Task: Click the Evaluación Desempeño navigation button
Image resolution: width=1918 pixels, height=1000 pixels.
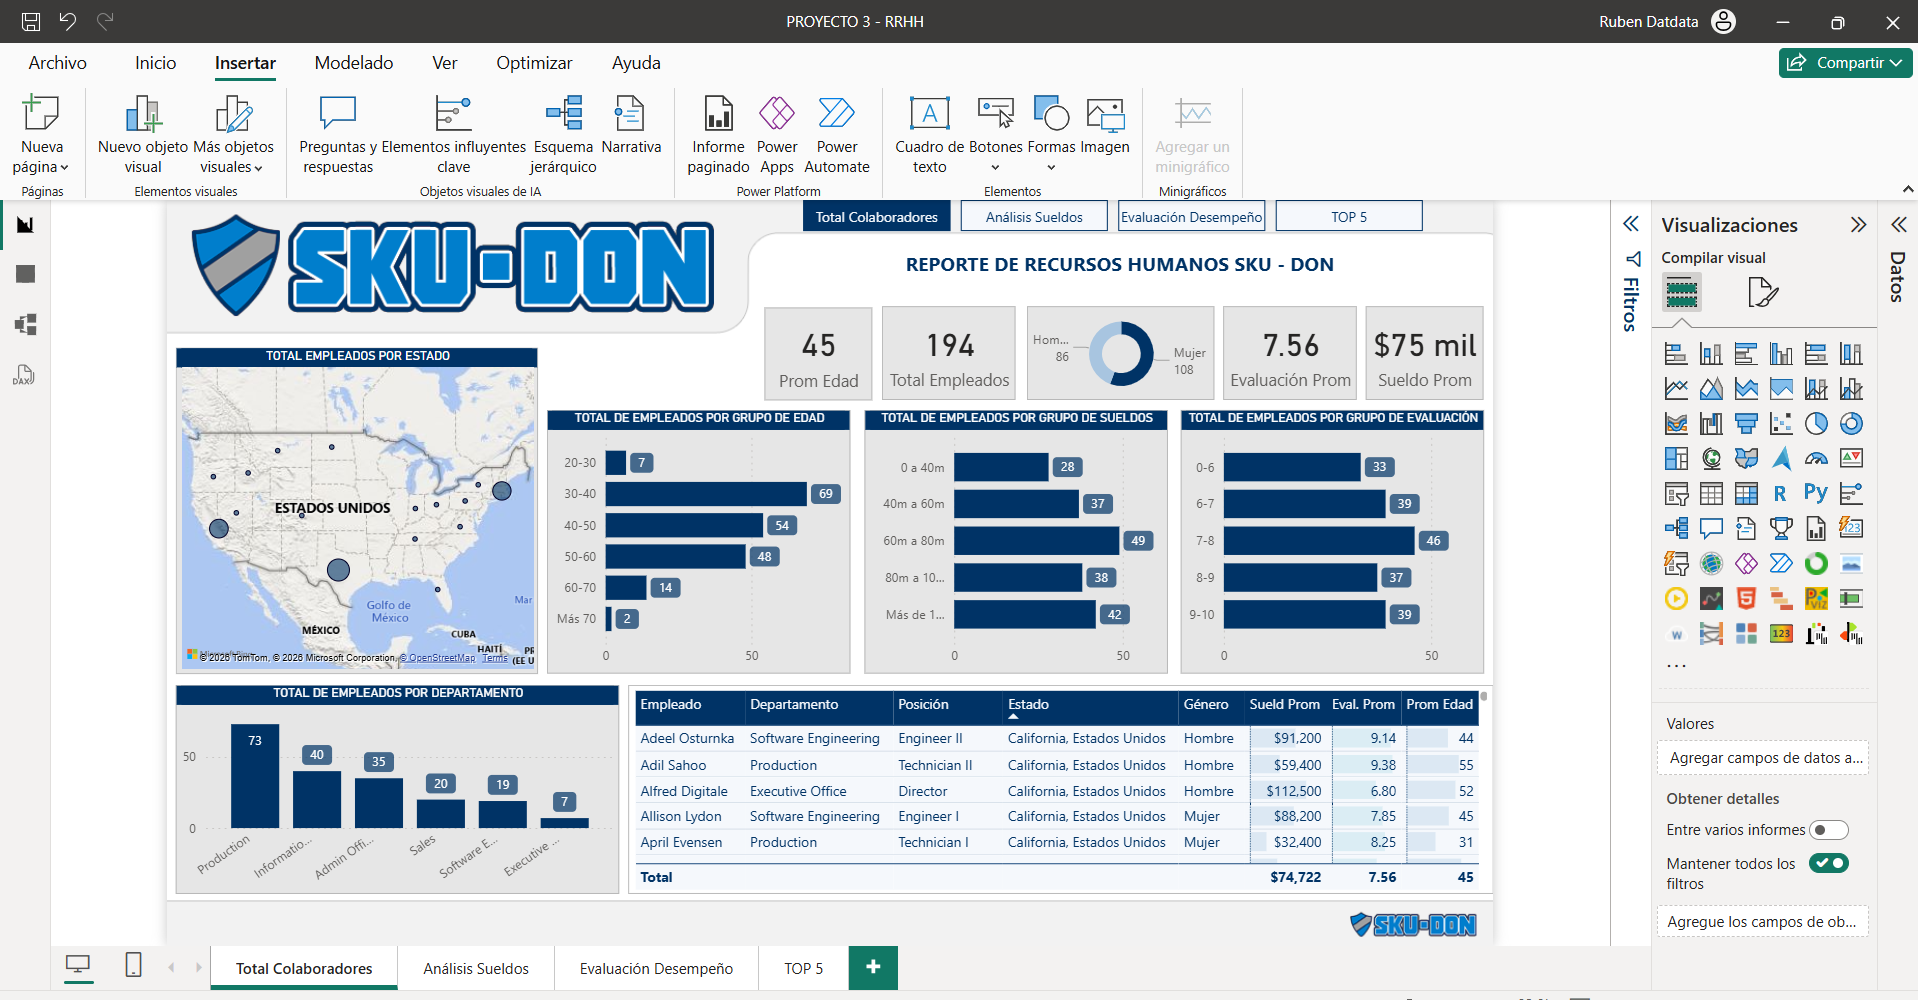Action: coord(1191,217)
